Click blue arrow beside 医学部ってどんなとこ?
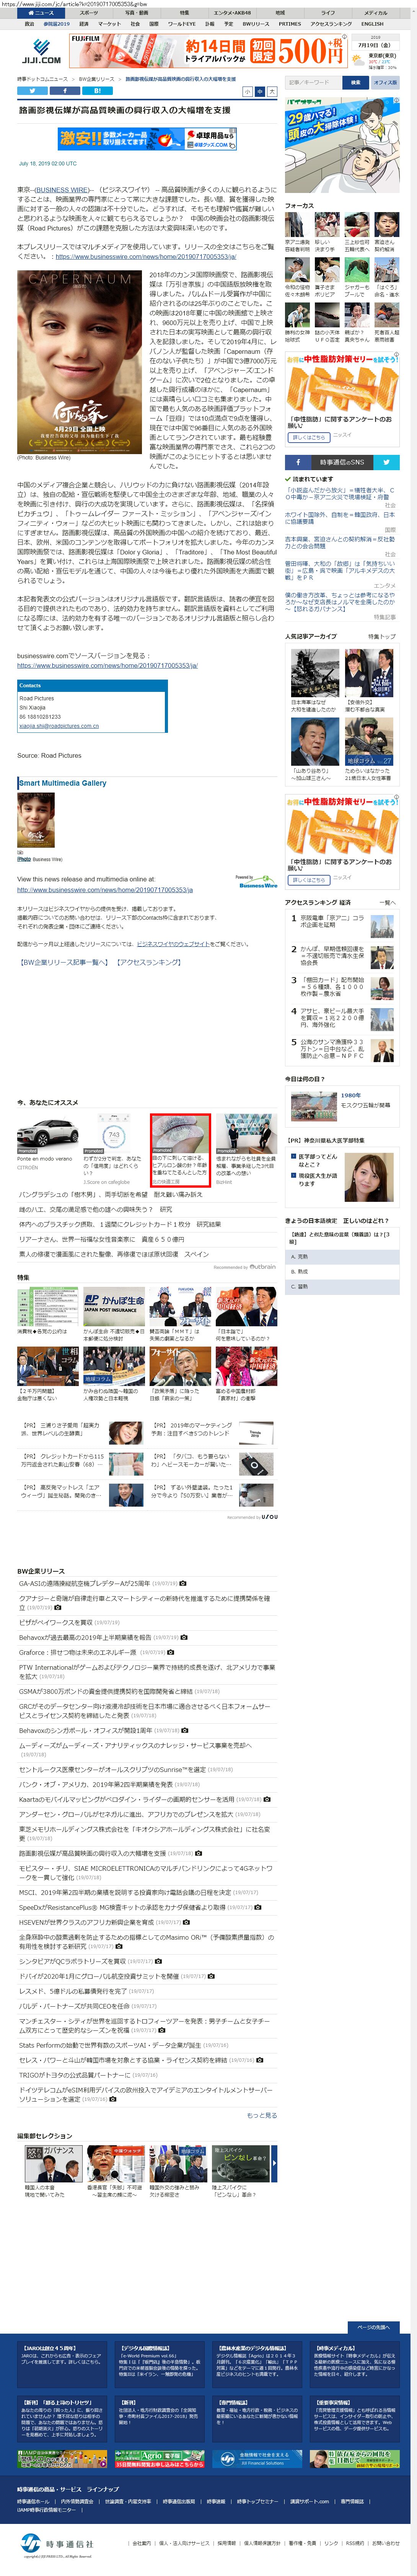417x2576 pixels. [293, 1157]
